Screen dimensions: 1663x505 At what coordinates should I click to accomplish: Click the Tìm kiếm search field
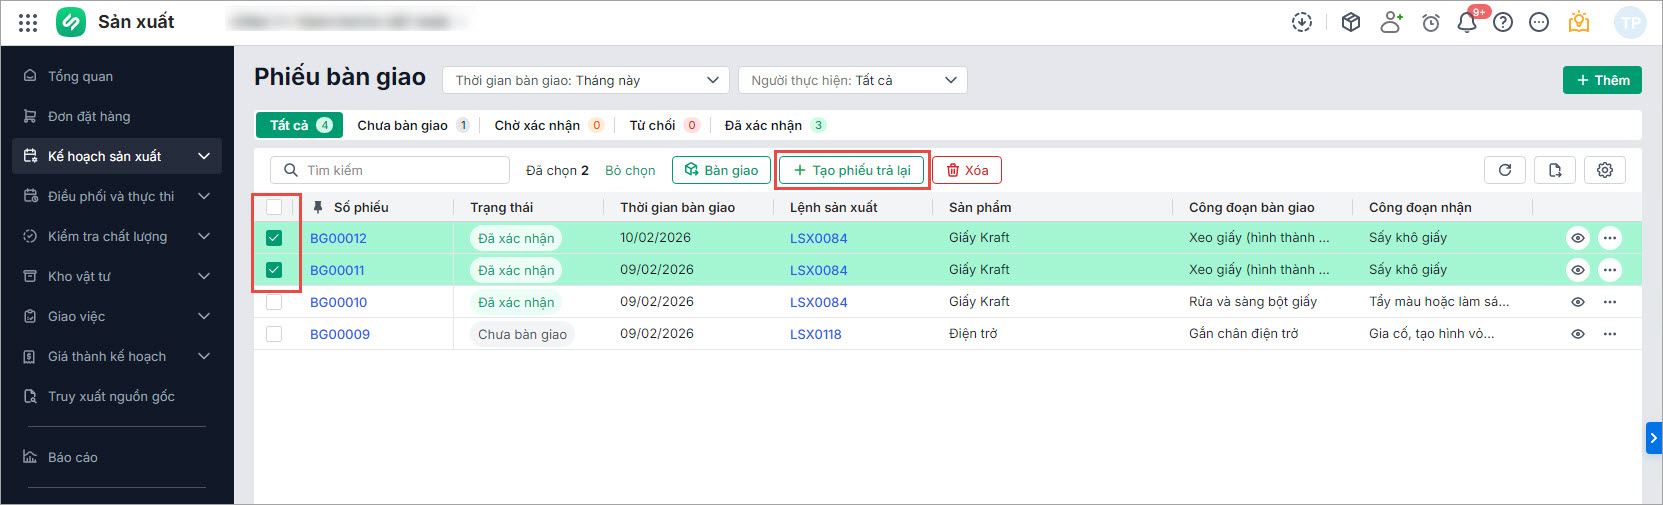point(400,170)
